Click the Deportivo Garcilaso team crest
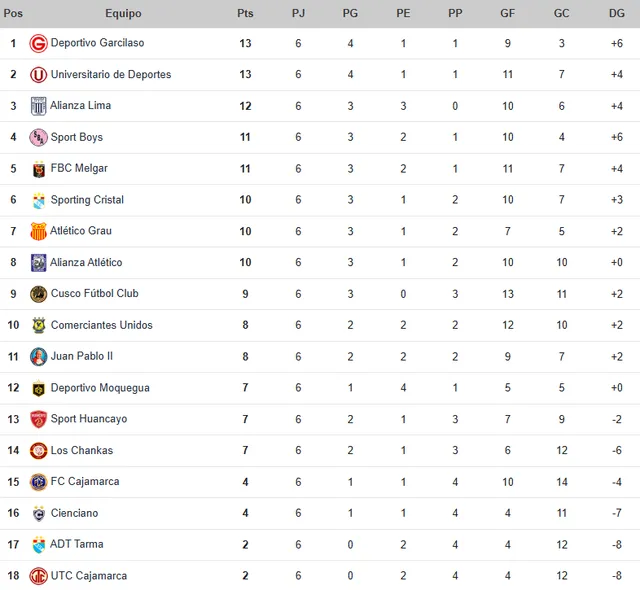Viewport: 640px width, 590px height. (38, 43)
